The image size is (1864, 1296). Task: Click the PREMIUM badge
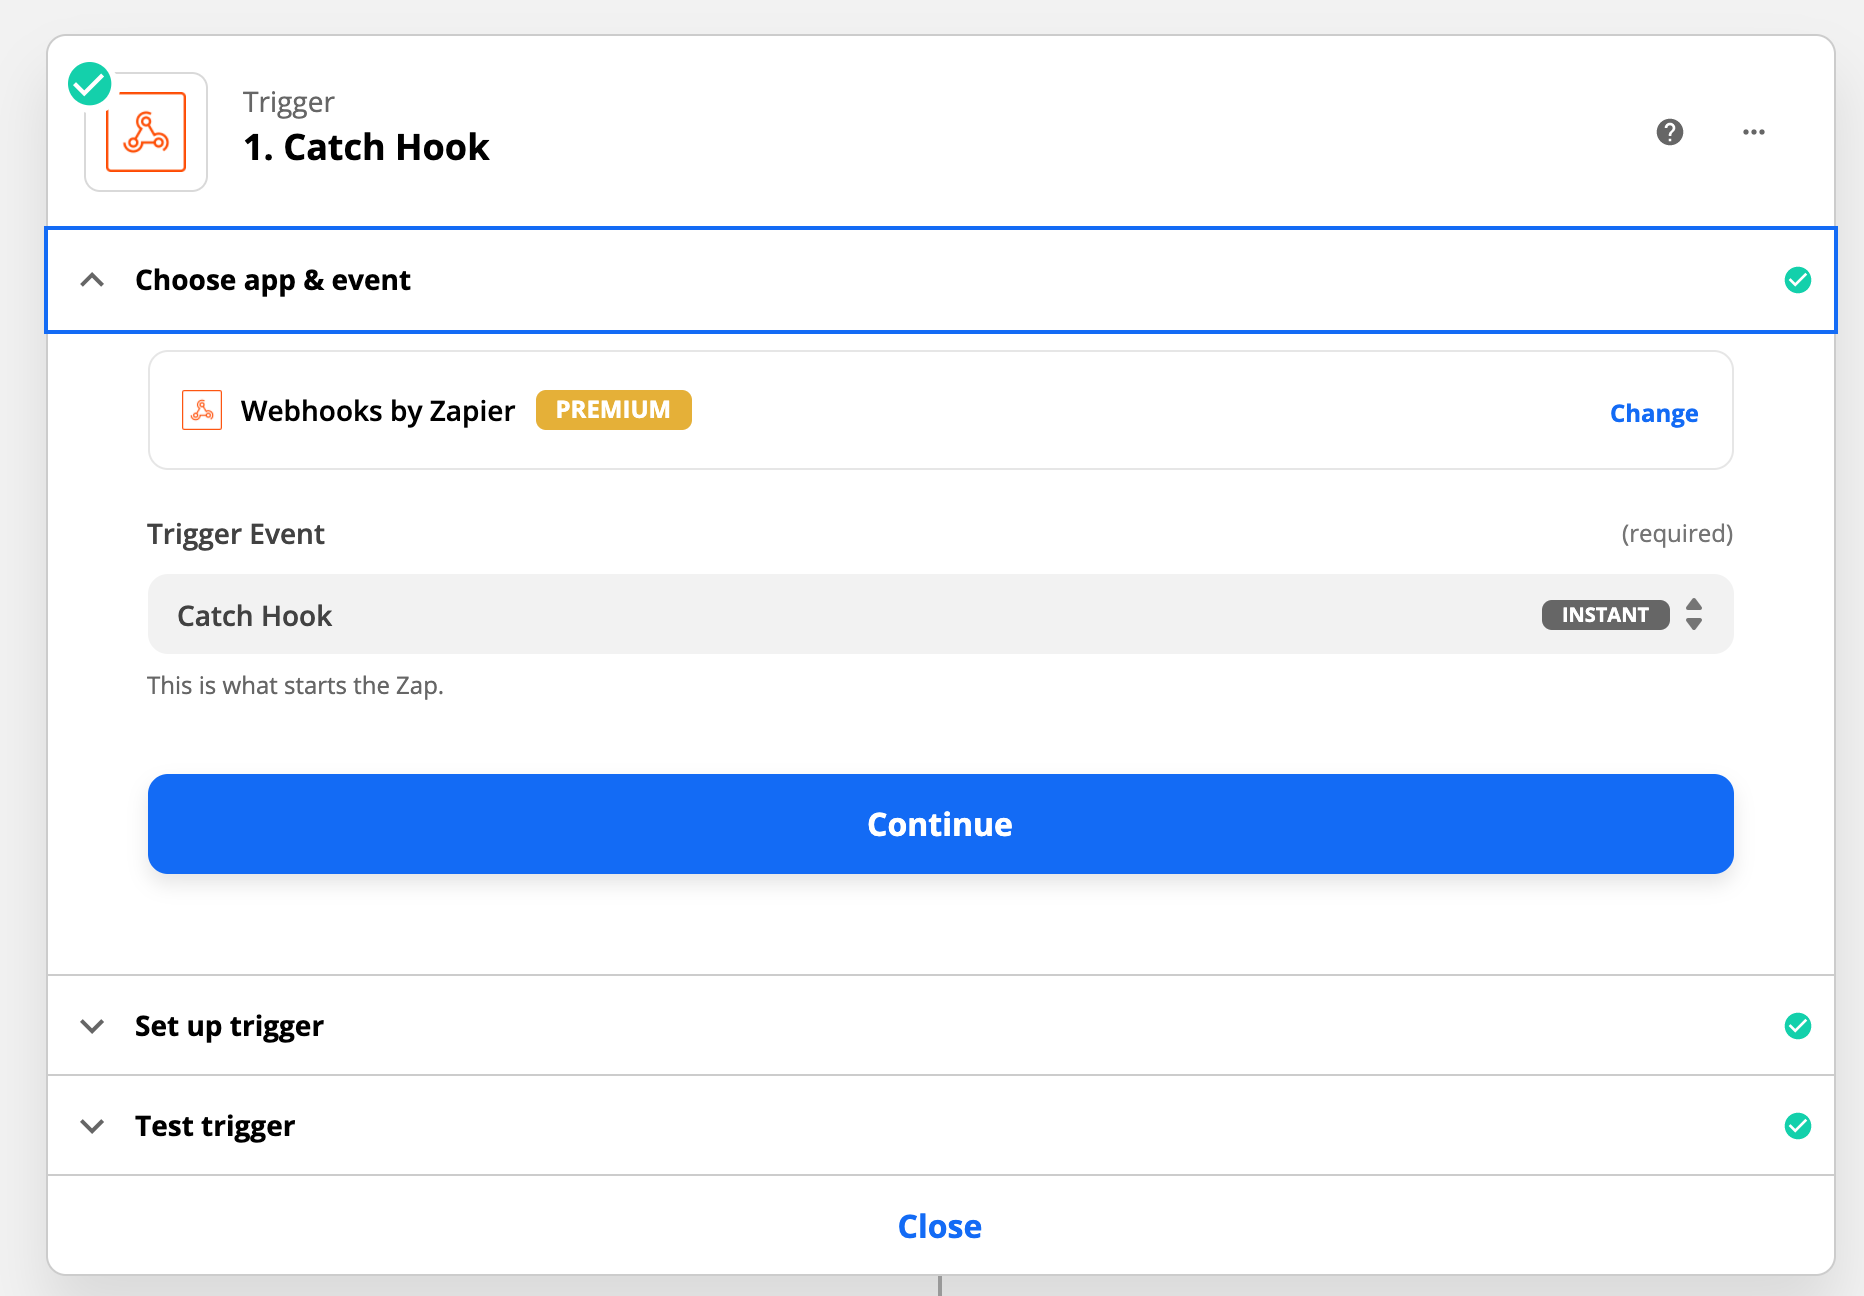click(x=613, y=410)
